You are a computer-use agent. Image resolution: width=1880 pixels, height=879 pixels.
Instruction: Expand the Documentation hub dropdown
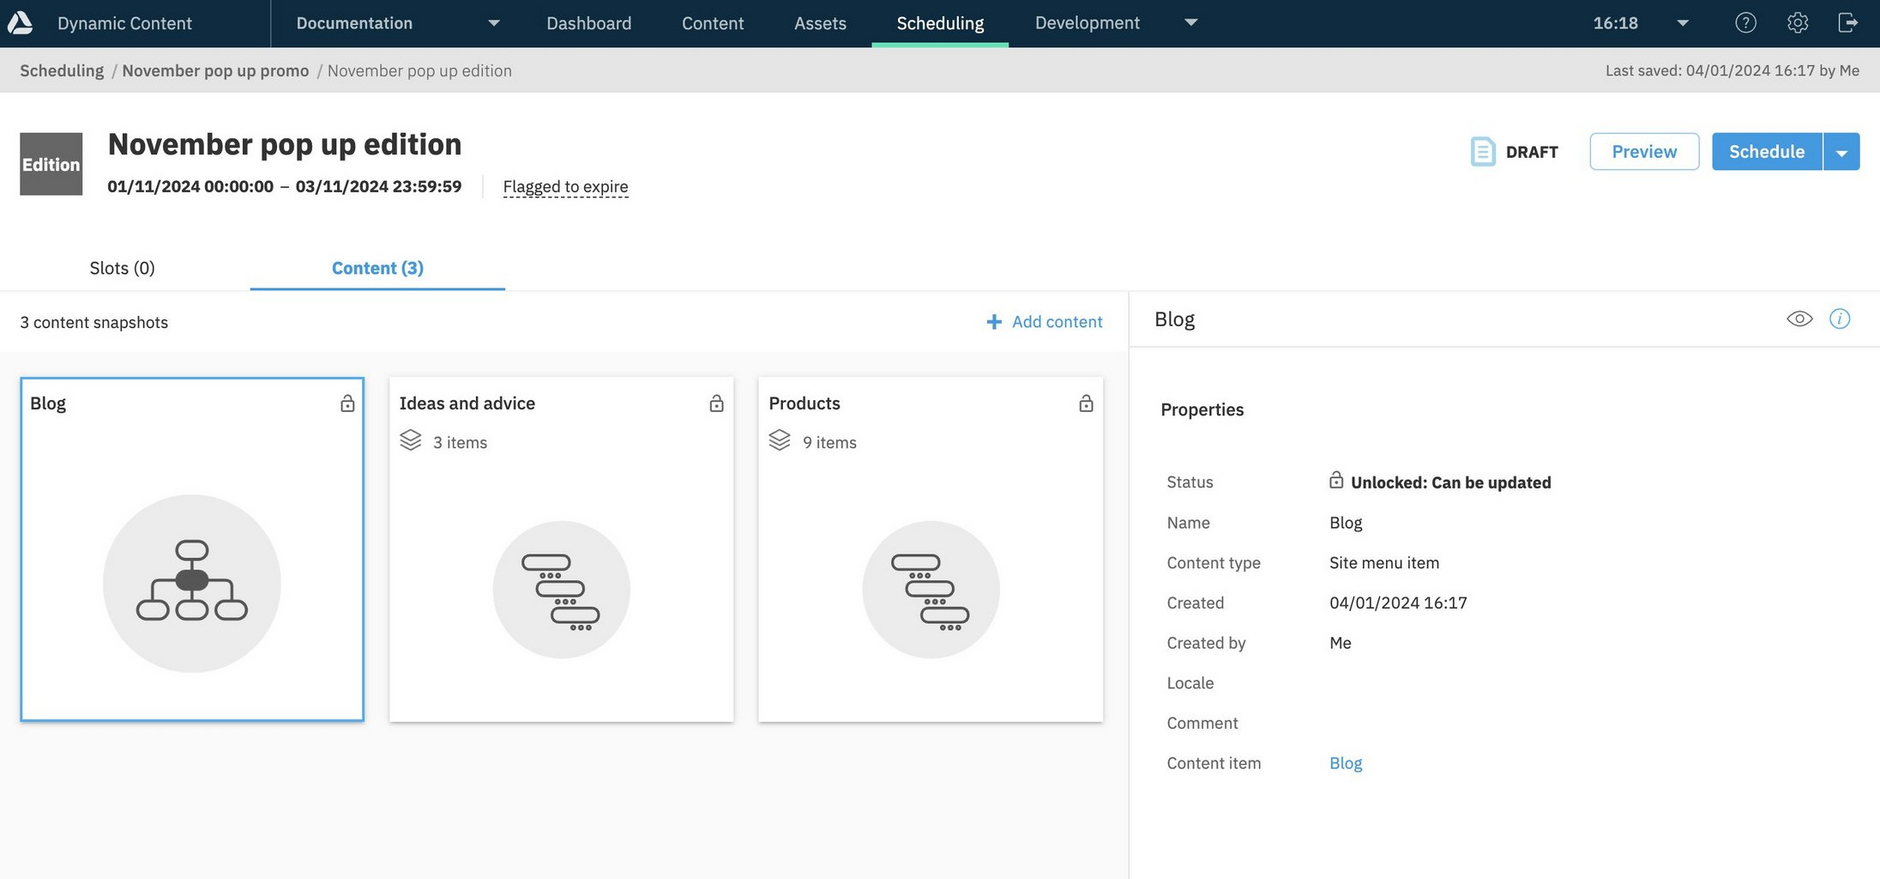click(x=493, y=23)
